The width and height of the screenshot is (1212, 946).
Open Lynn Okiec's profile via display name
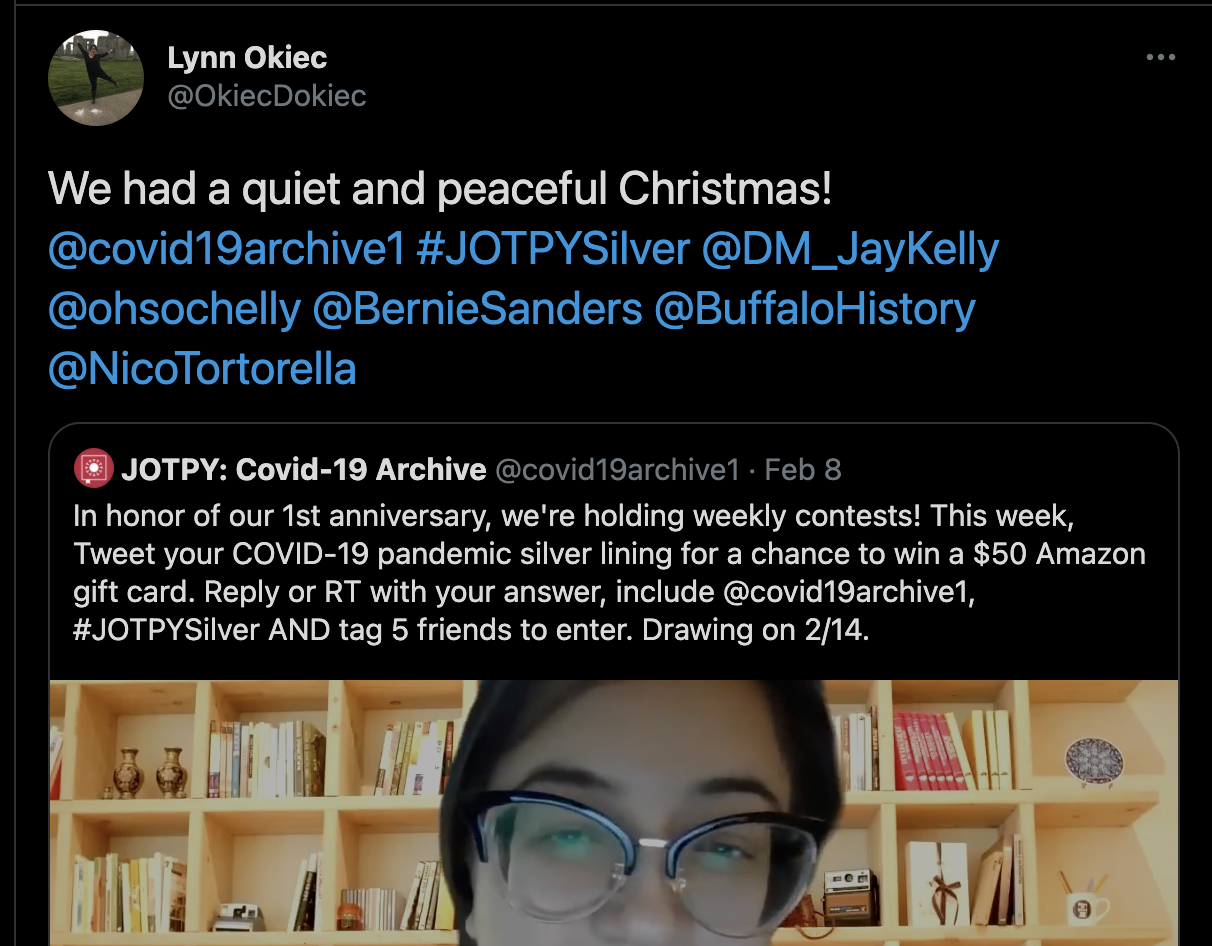tap(247, 58)
